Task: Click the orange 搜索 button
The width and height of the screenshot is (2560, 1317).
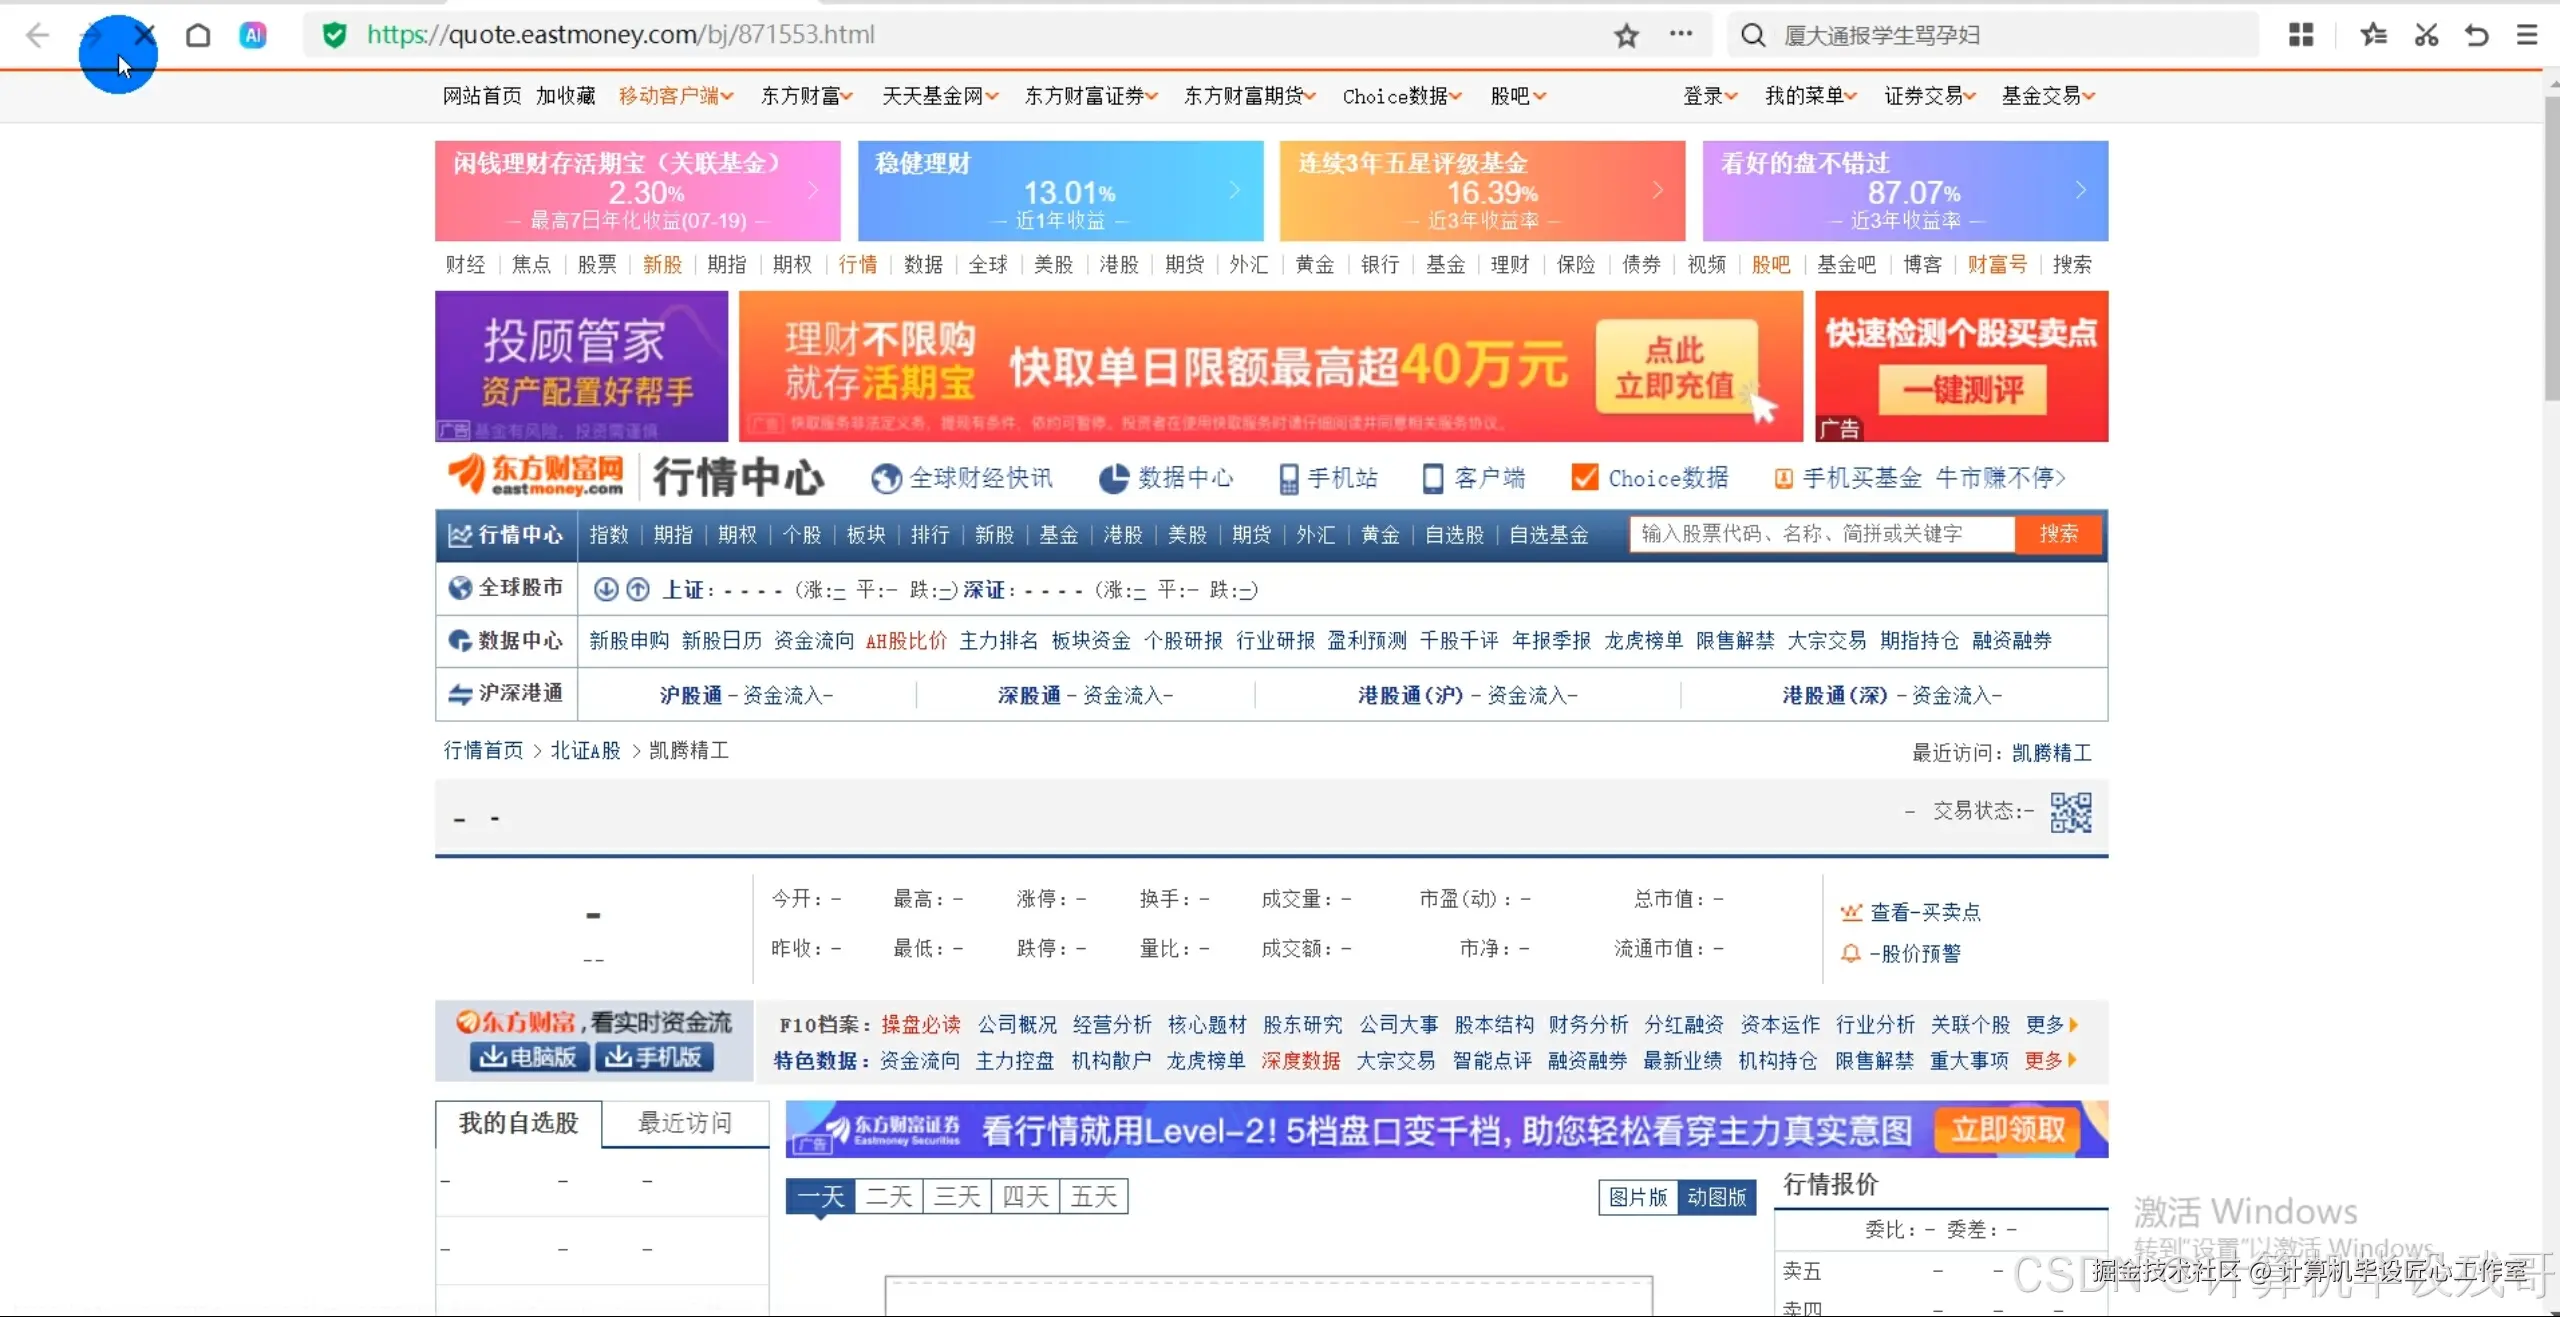Action: pos(2058,534)
